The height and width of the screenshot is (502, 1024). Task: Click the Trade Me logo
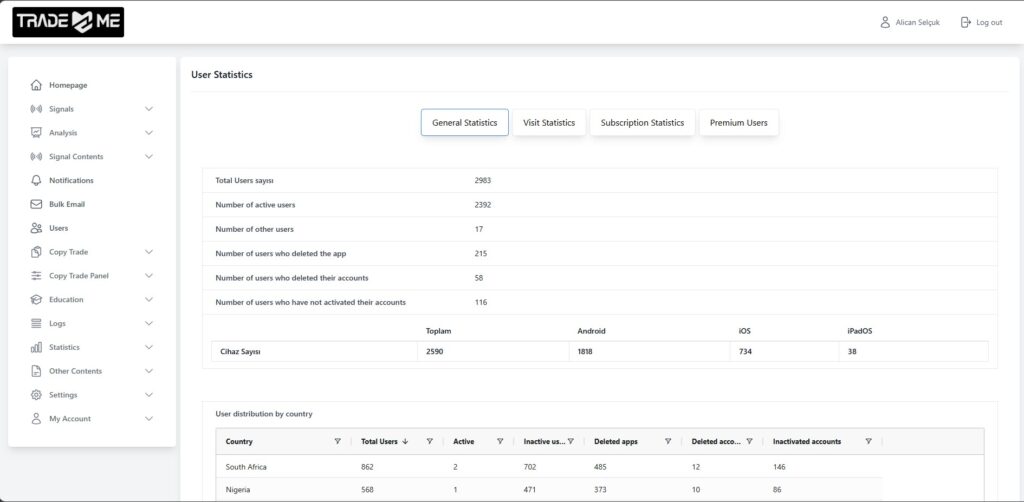click(x=68, y=22)
